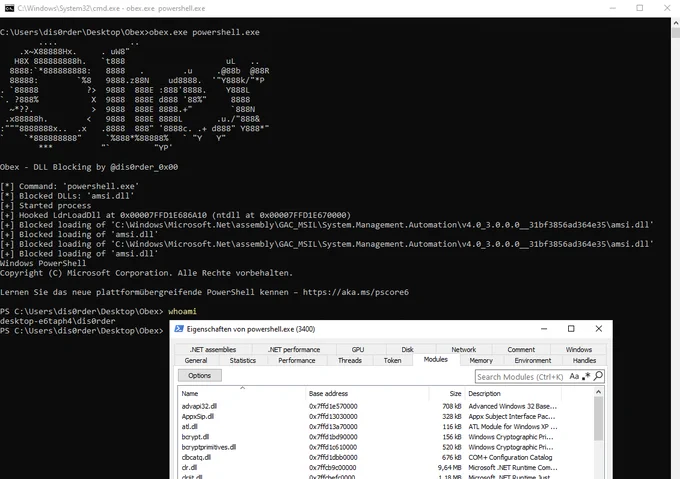Close the powershell.exe properties dialog
The height and width of the screenshot is (479, 680).
[x=598, y=329]
